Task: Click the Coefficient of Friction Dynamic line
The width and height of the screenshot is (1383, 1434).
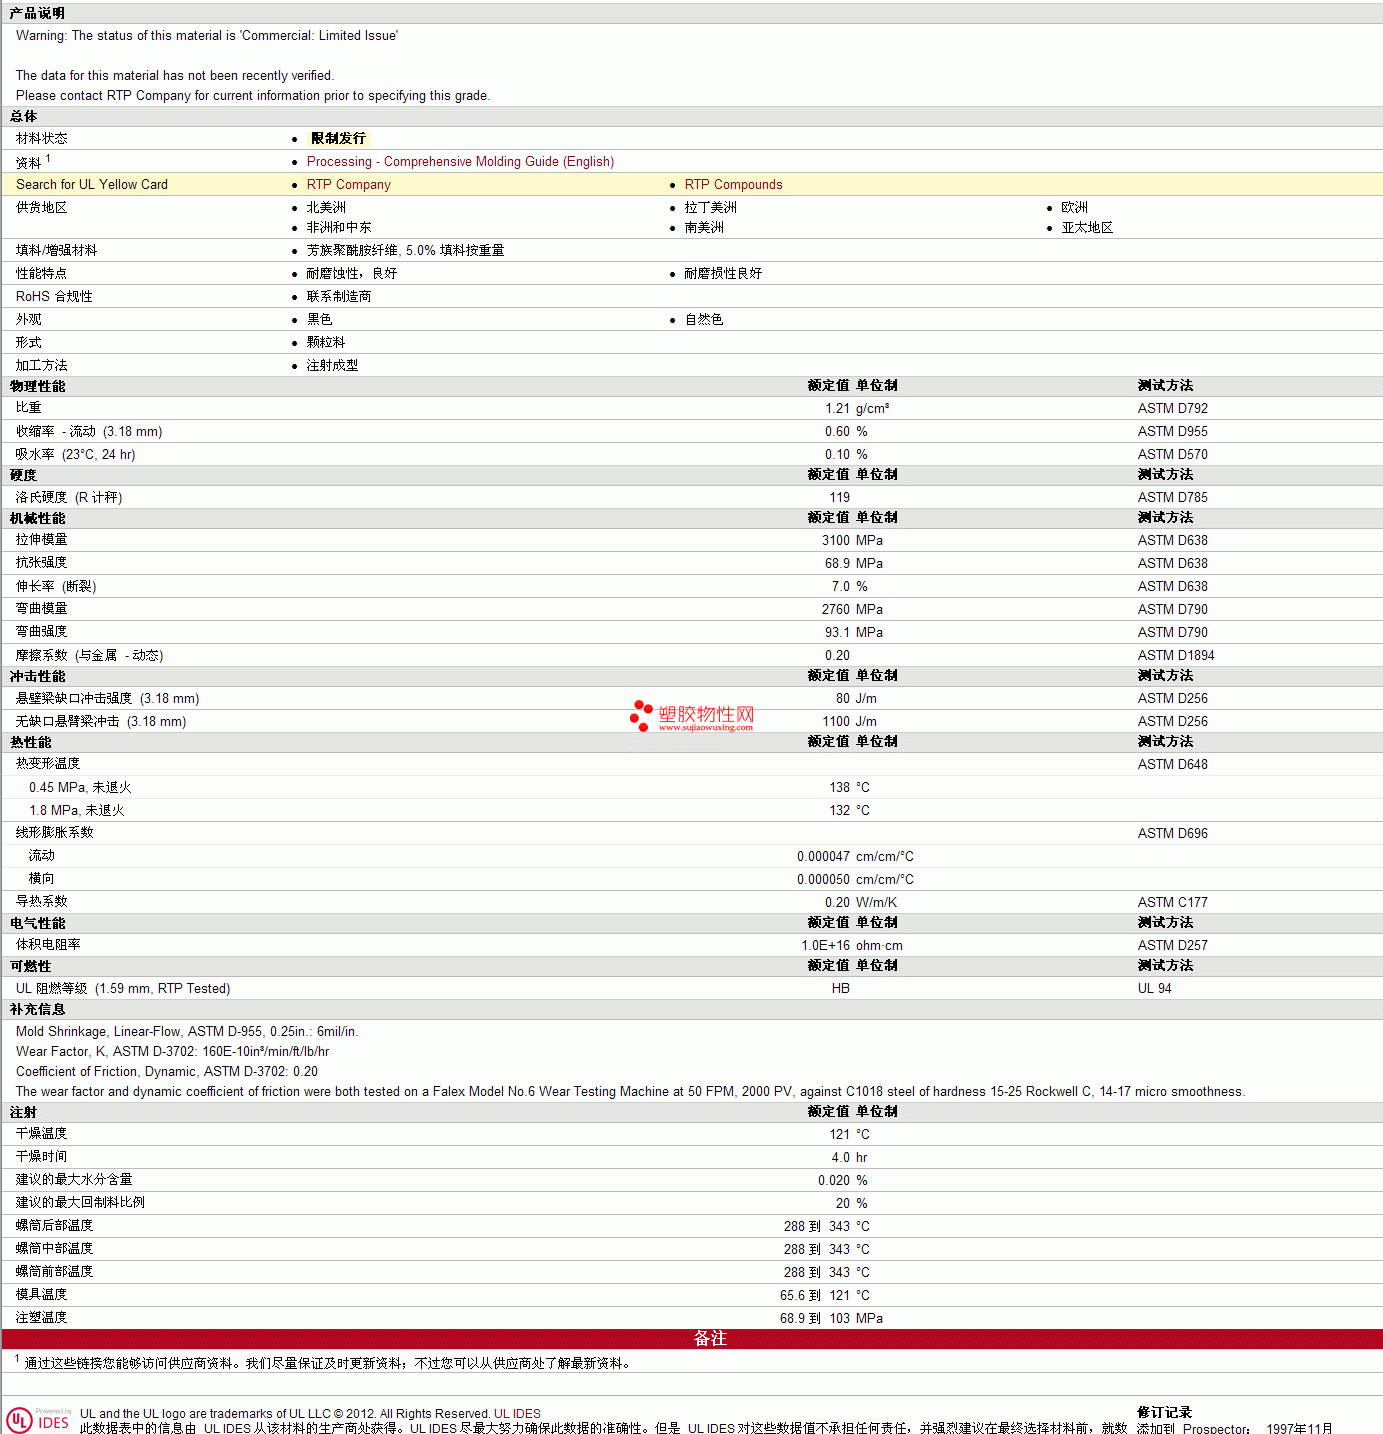Action: (x=167, y=1072)
